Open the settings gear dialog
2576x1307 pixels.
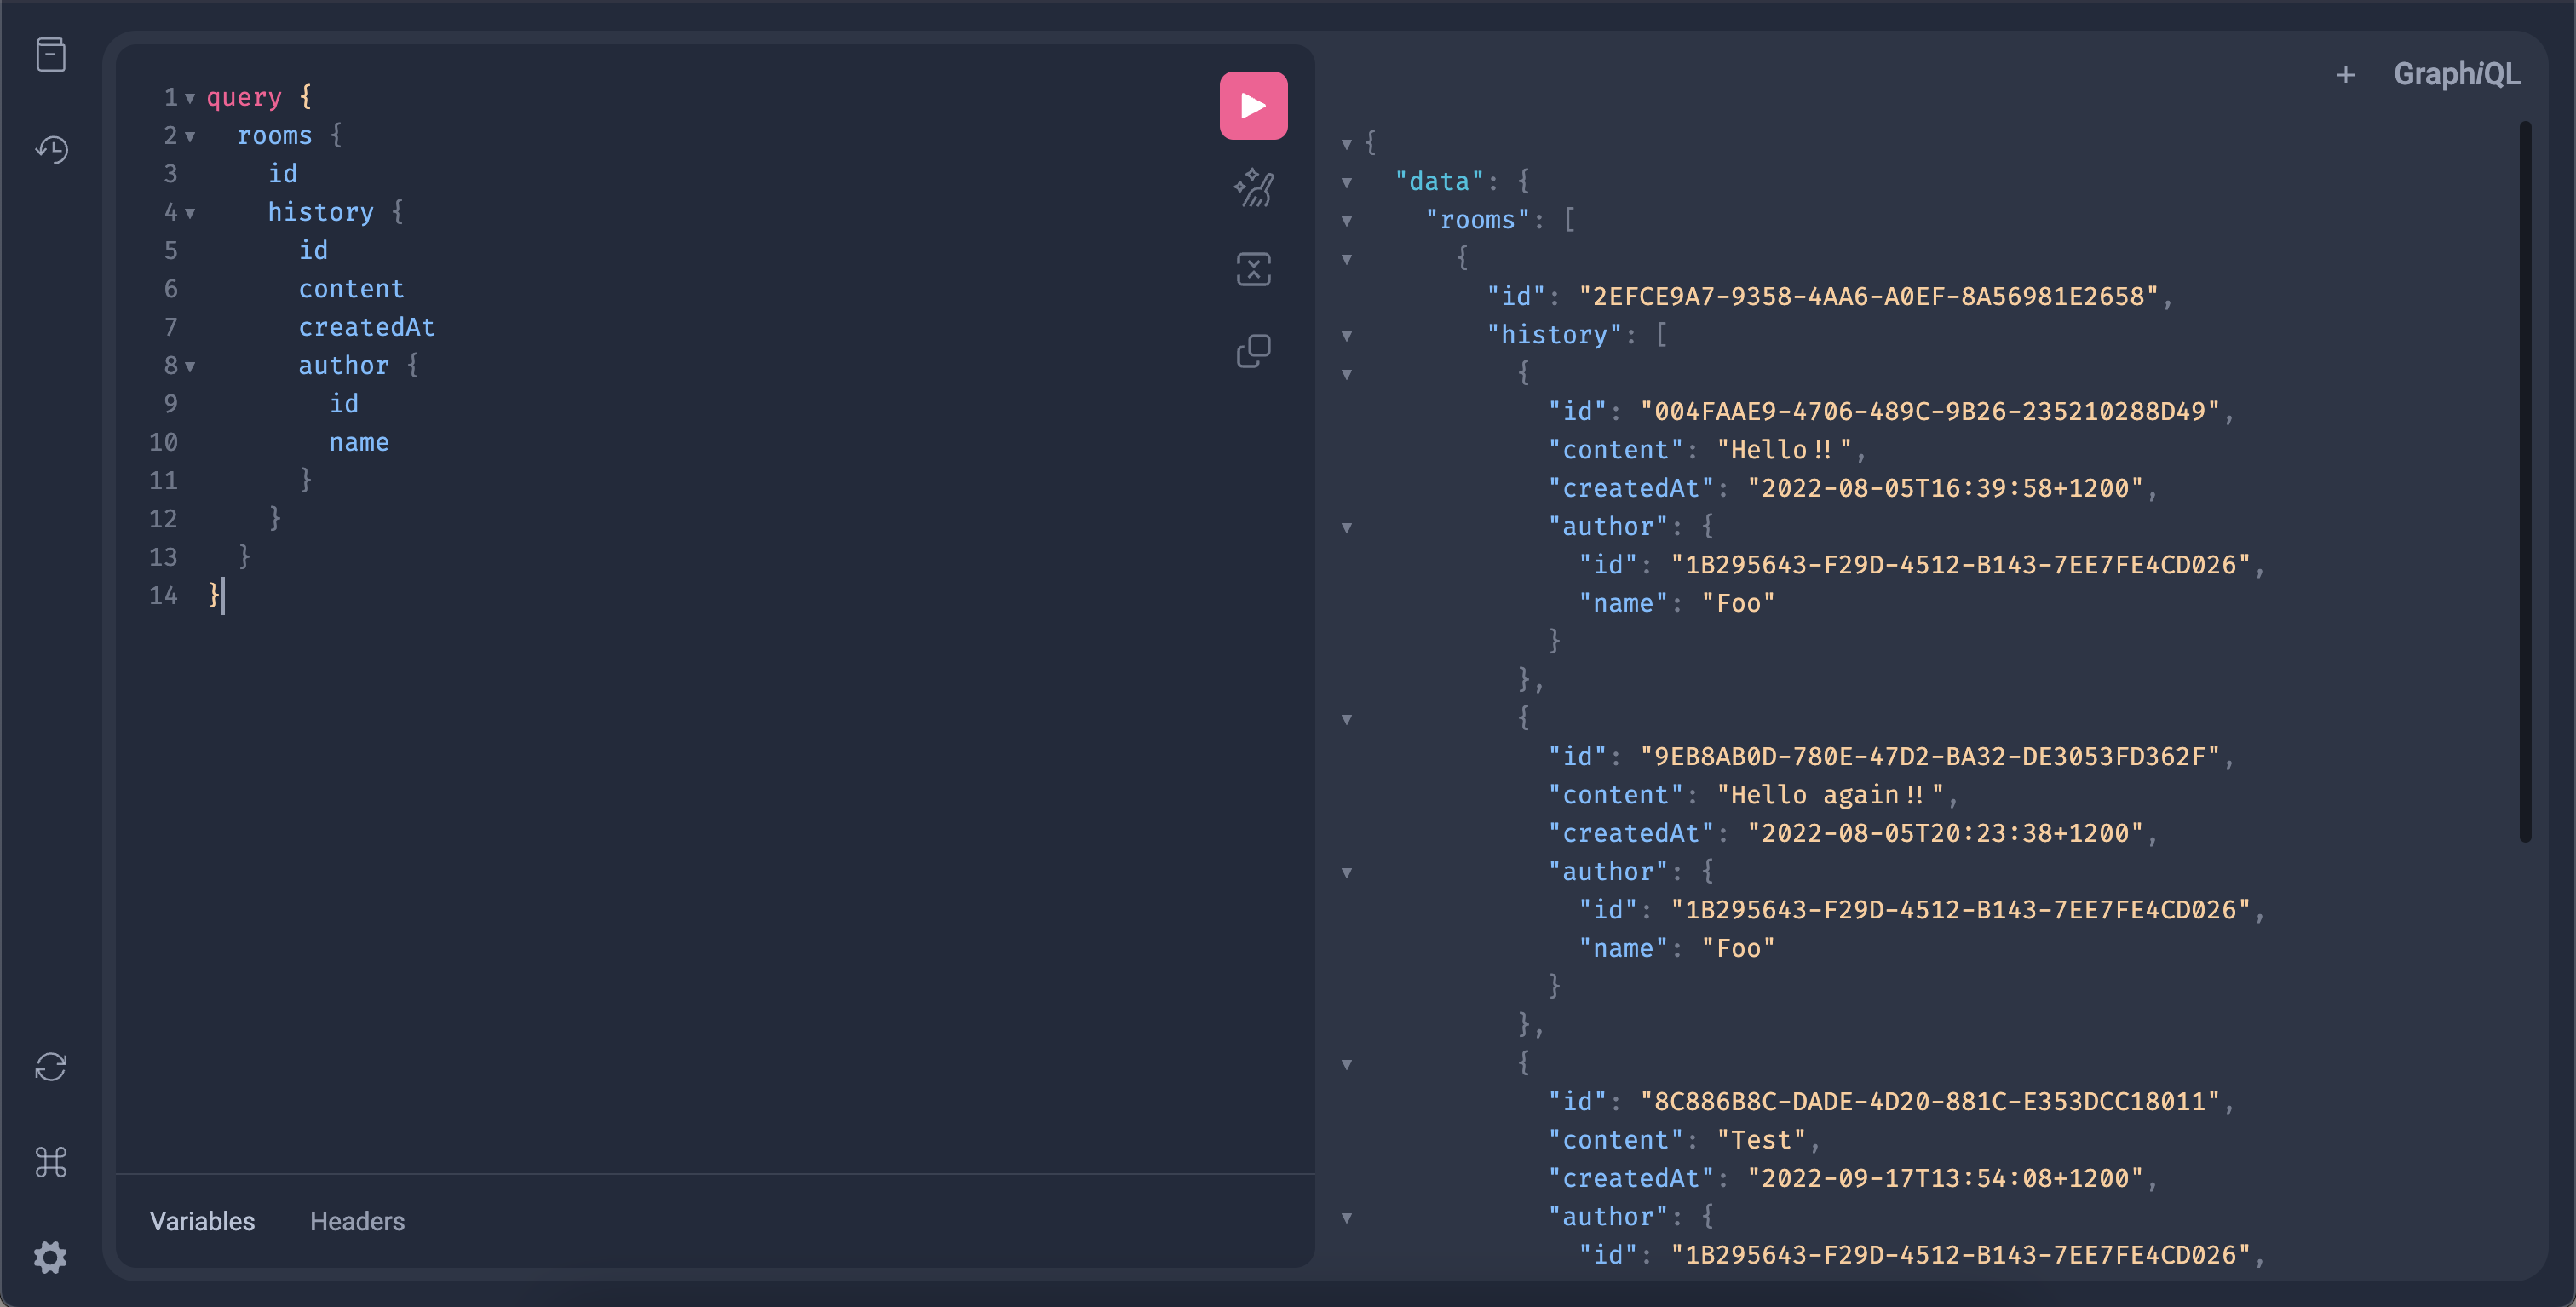(51, 1257)
